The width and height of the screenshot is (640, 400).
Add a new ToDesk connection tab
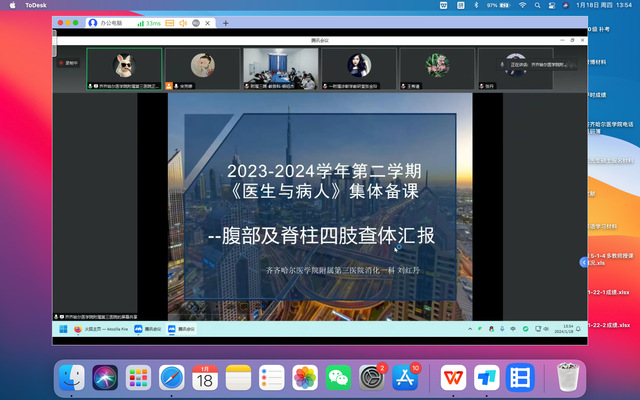click(x=225, y=22)
